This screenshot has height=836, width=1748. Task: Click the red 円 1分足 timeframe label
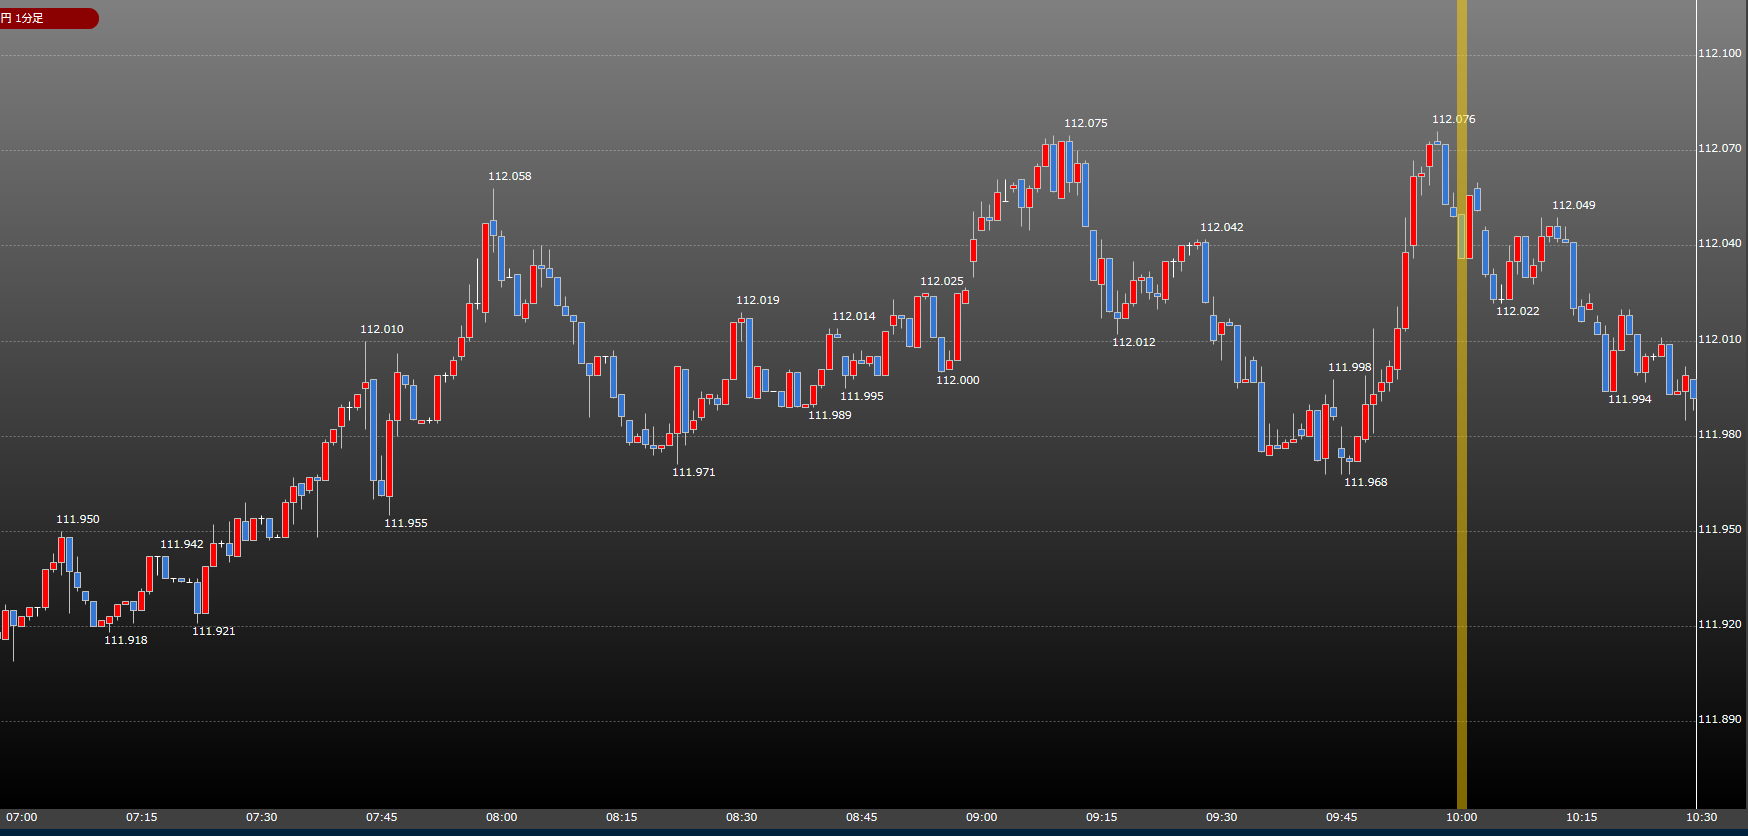click(48, 18)
